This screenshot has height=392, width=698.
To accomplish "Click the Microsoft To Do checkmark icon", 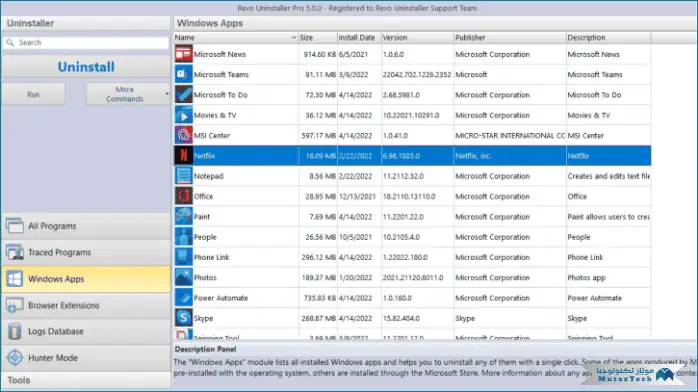I will pos(183,95).
